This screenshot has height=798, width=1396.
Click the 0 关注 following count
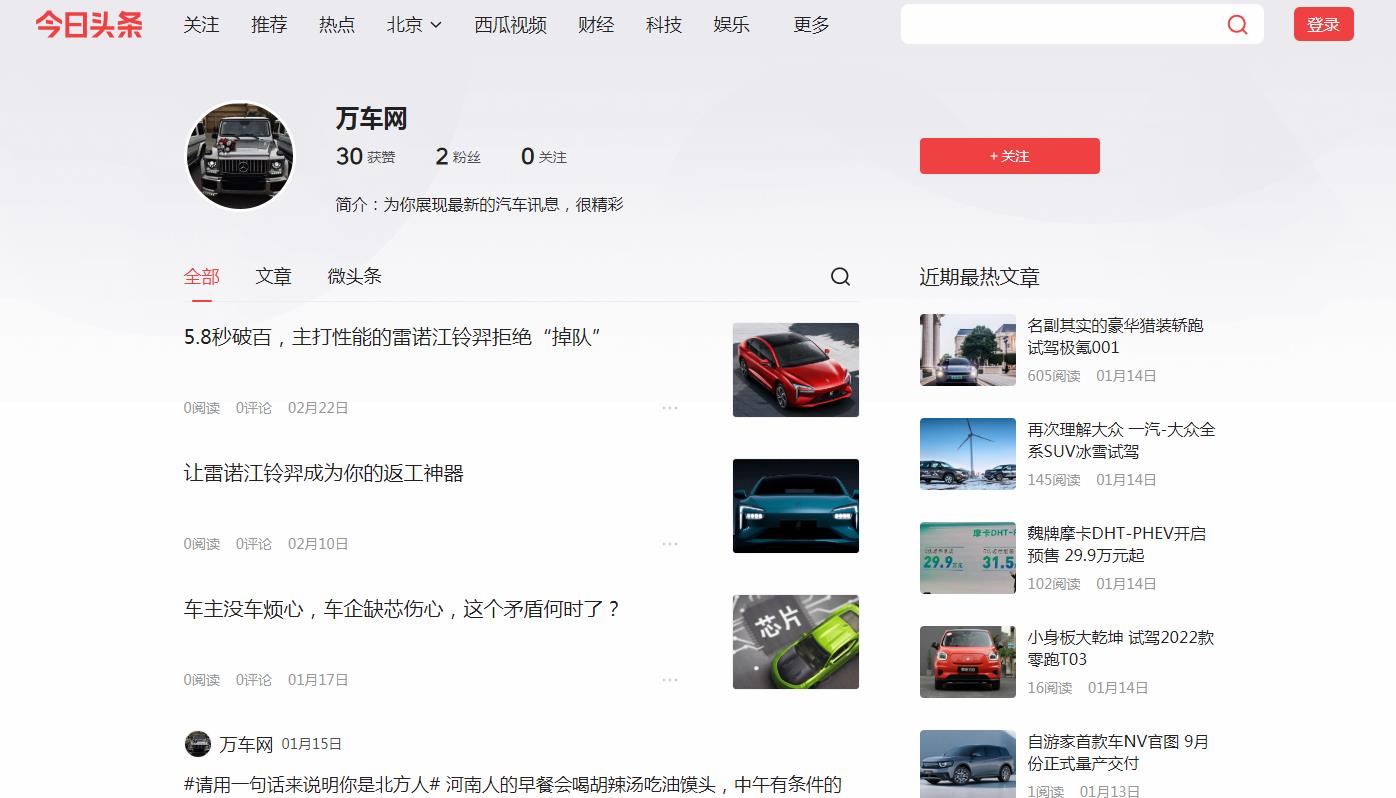tap(544, 157)
